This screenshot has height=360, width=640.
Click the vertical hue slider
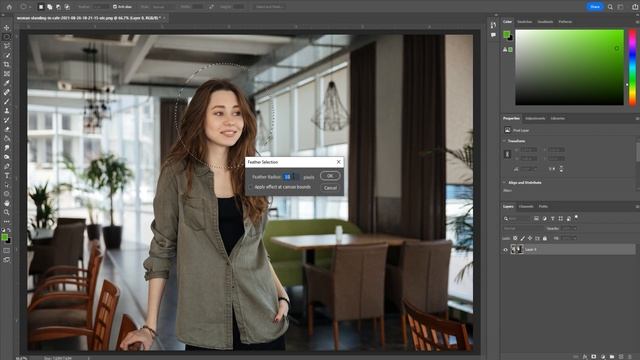click(632, 67)
